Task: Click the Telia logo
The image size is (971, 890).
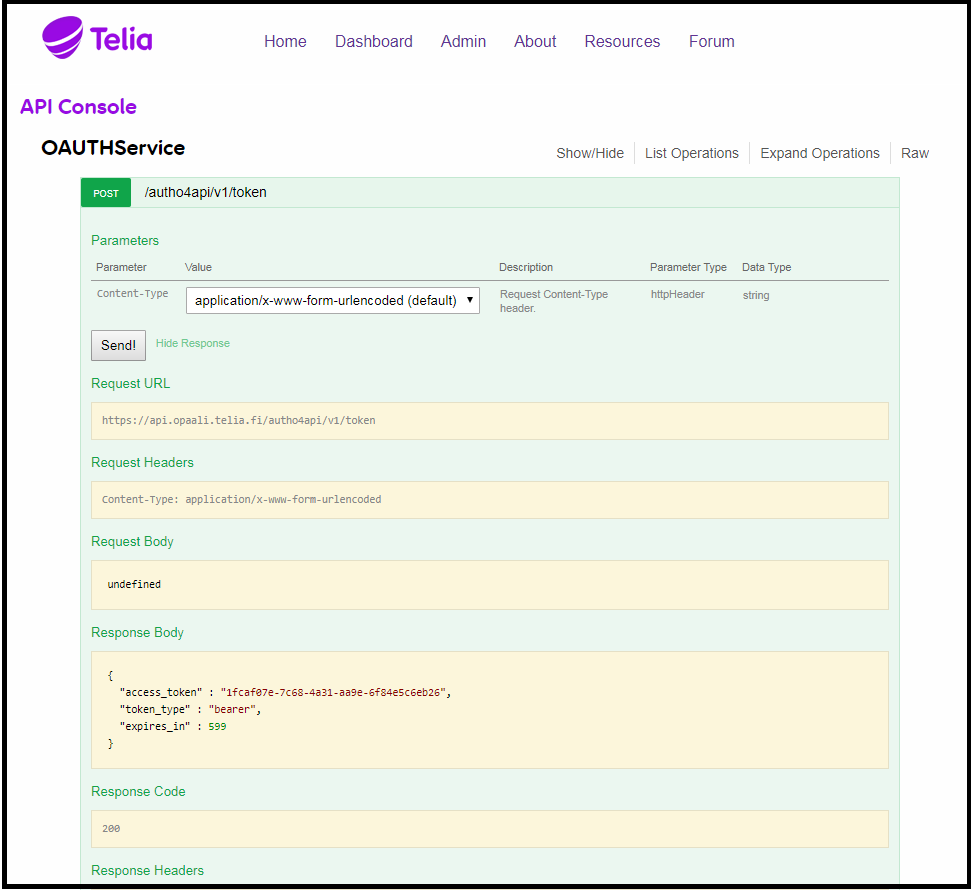Action: [x=97, y=38]
